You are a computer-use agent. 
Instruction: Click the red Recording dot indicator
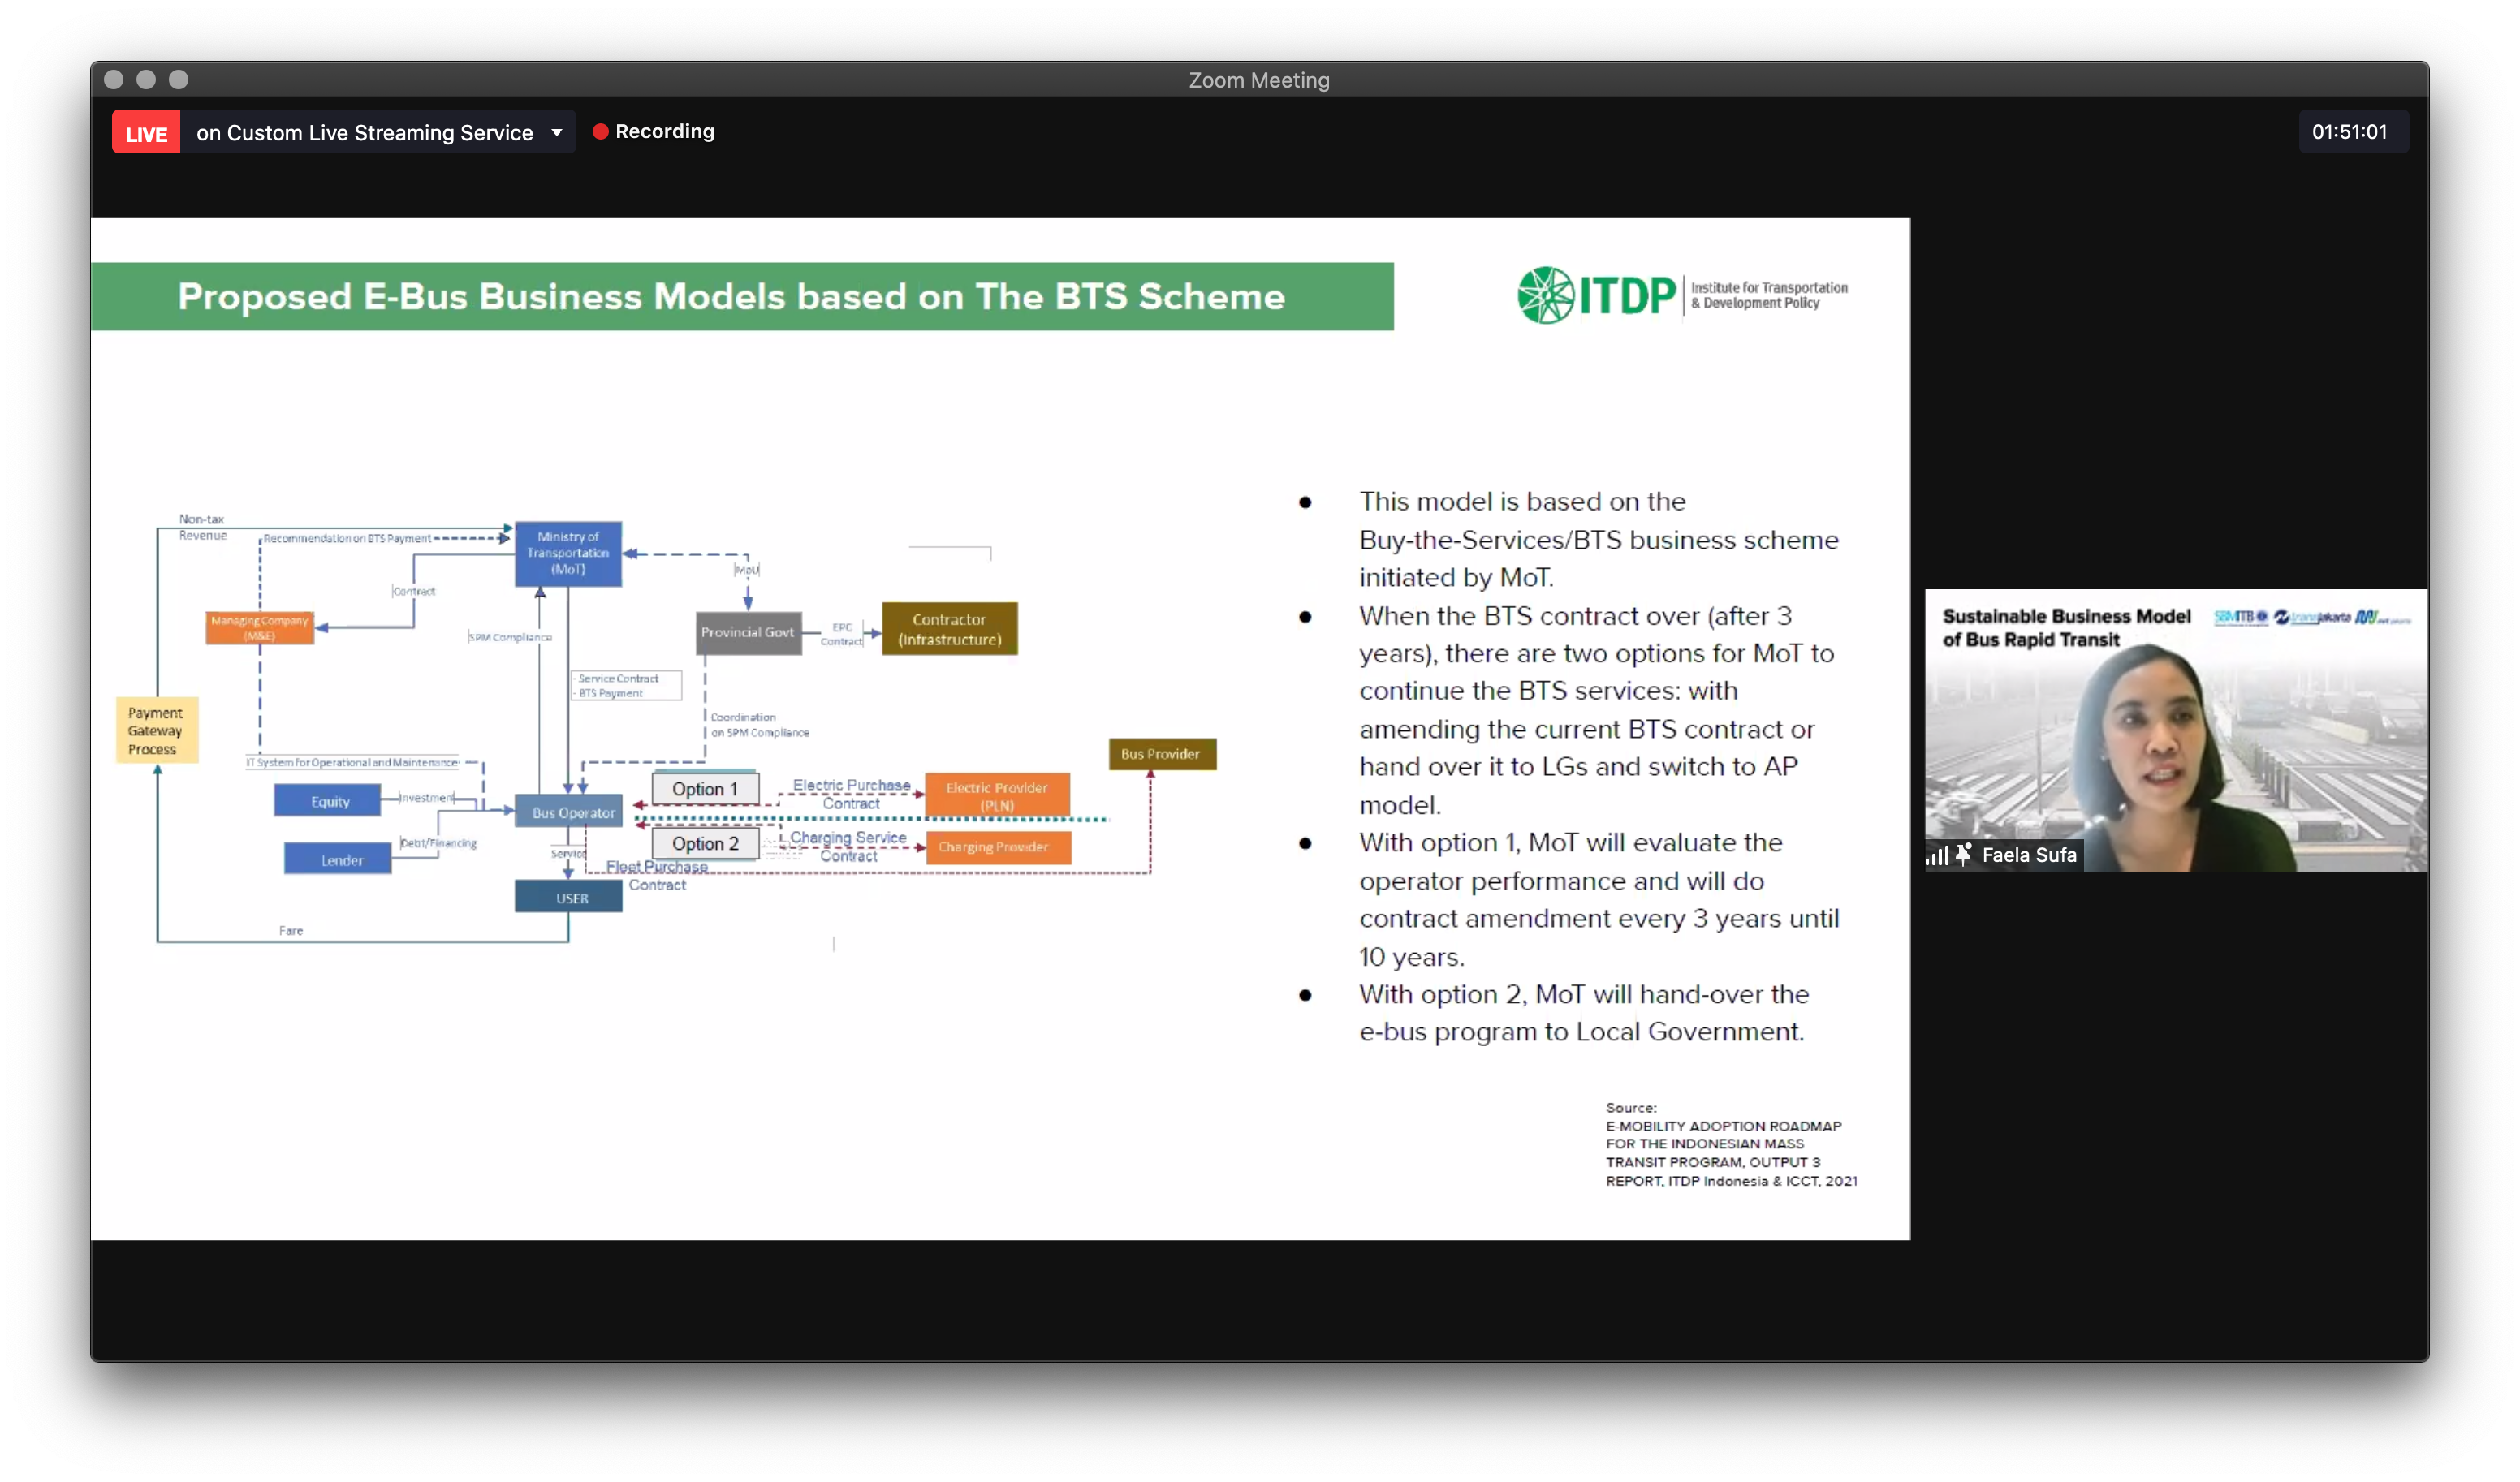(601, 131)
